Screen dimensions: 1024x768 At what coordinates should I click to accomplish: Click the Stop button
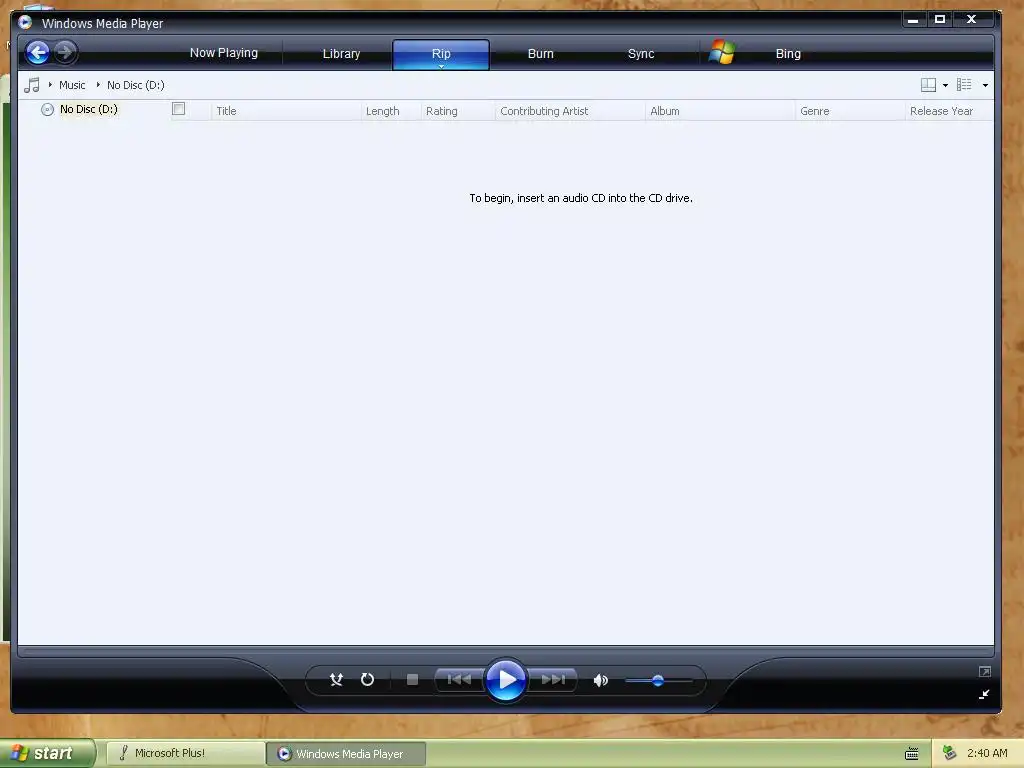pos(412,680)
